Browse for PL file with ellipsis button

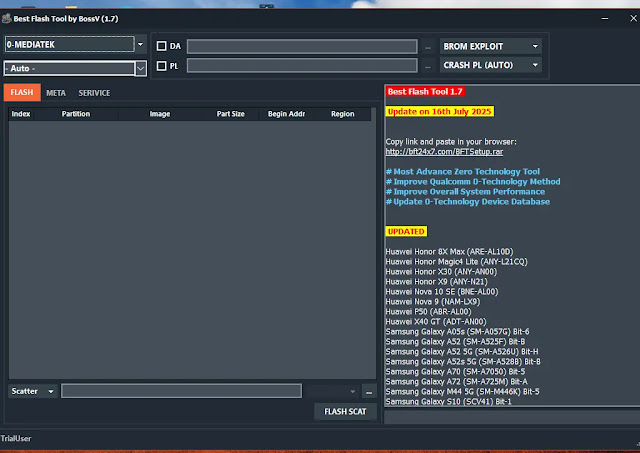coord(428,66)
